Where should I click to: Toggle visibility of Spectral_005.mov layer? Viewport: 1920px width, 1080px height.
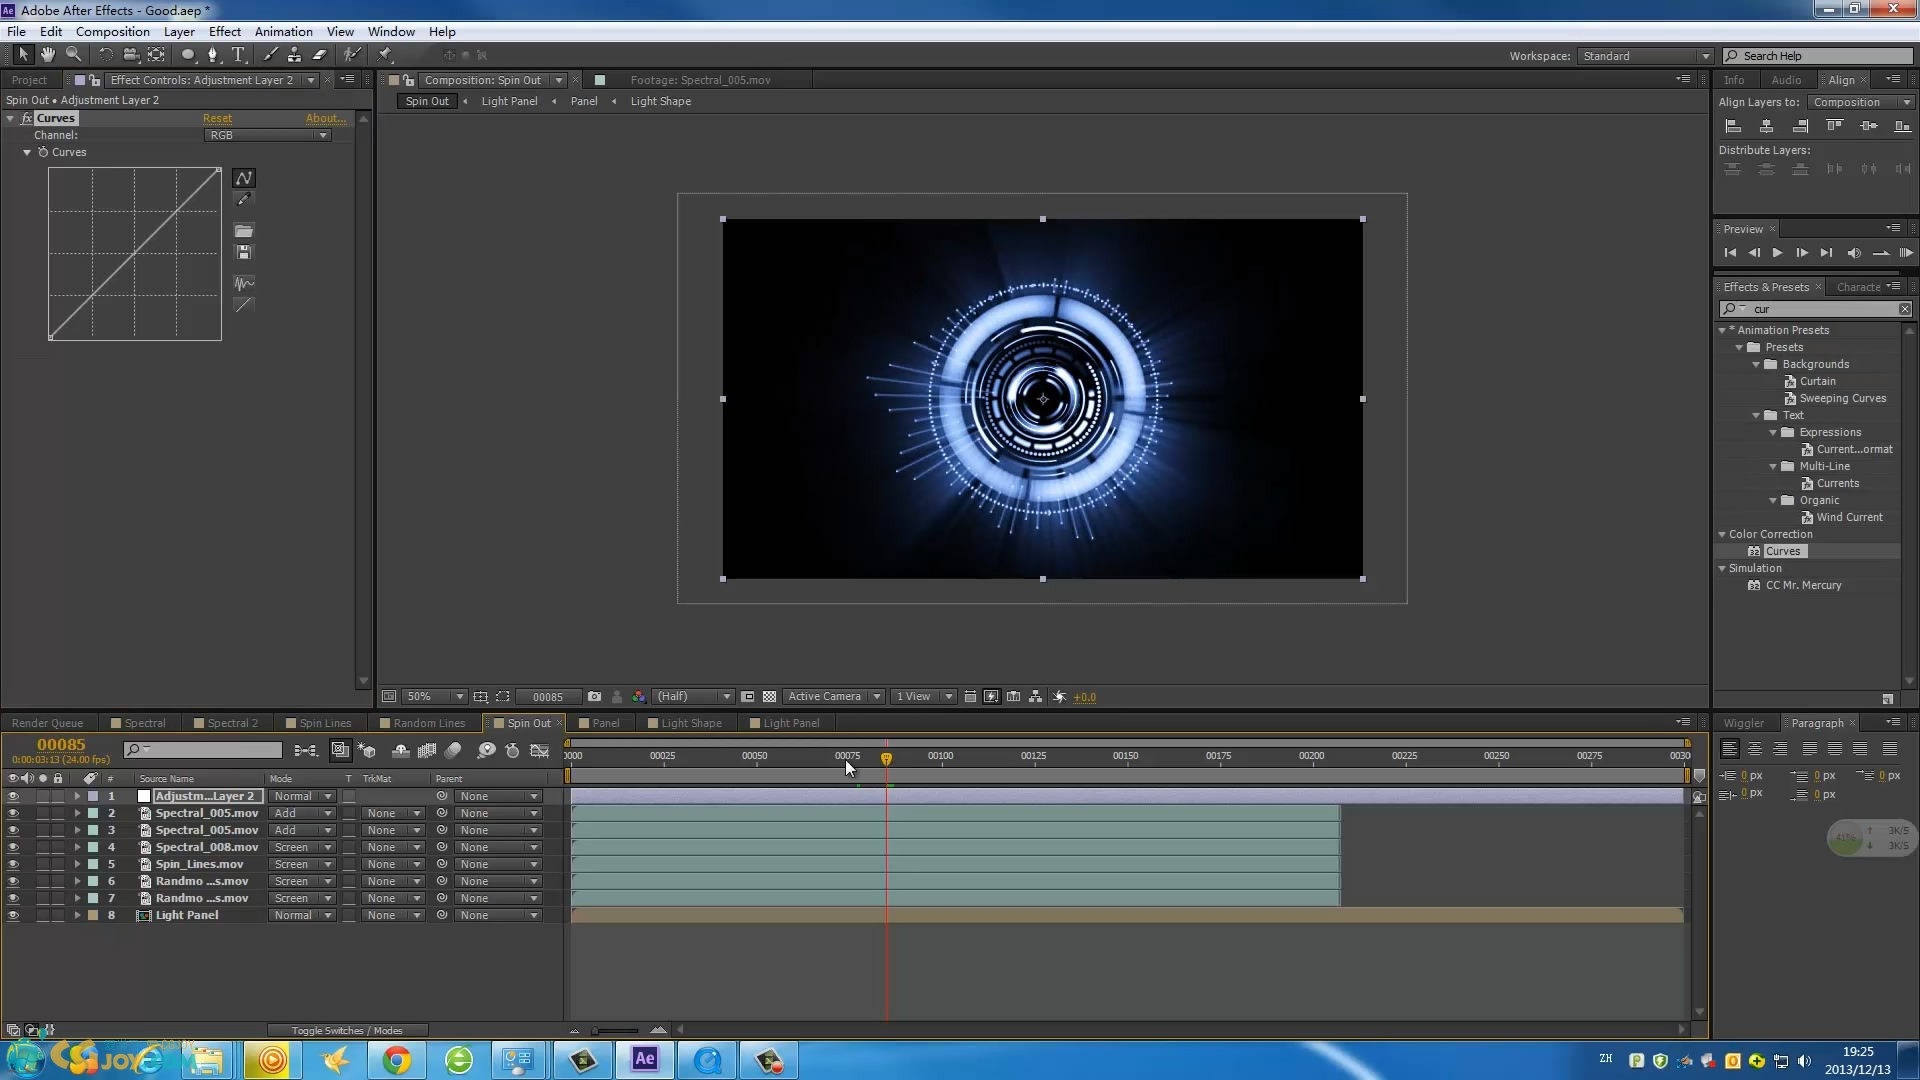pyautogui.click(x=11, y=812)
